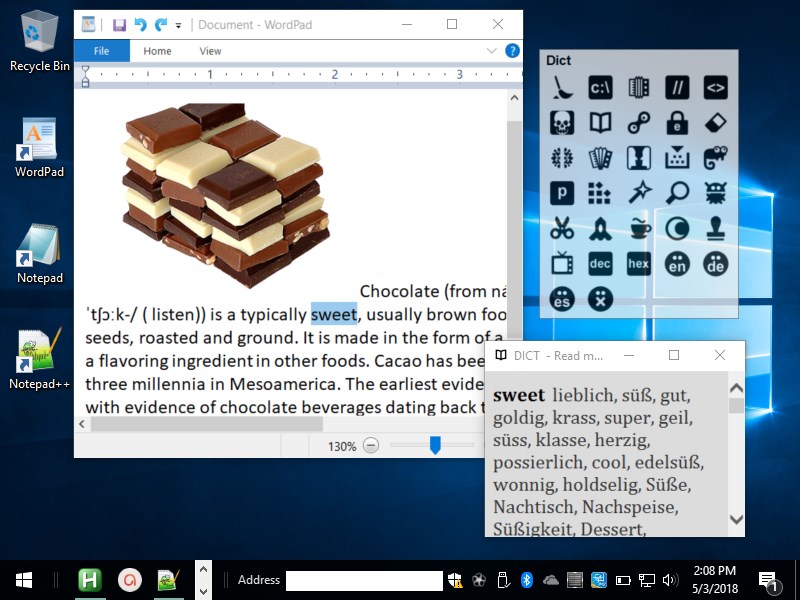The image size is (800, 600).
Task: Click the magnifying glass icon in Dict panel
Action: pos(677,193)
